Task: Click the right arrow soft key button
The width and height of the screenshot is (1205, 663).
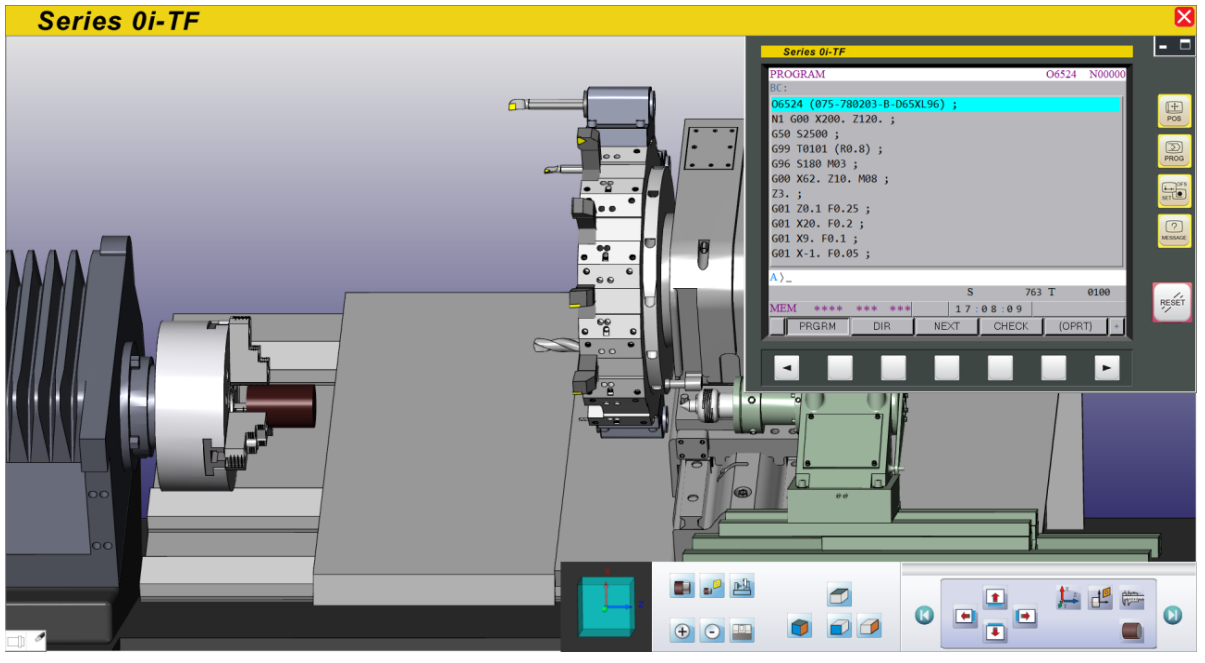Action: [x=1106, y=368]
